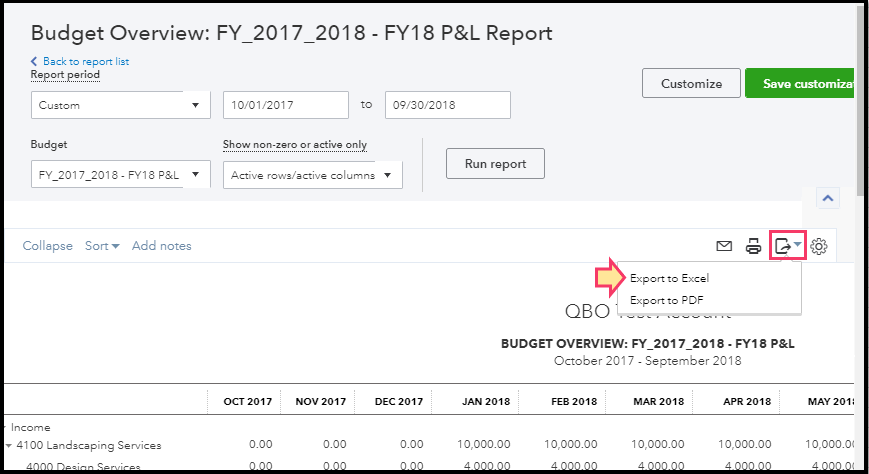Viewport: 869px width, 474px height.
Task: Click 10,000.00 under MAR 2018
Action: 658,444
